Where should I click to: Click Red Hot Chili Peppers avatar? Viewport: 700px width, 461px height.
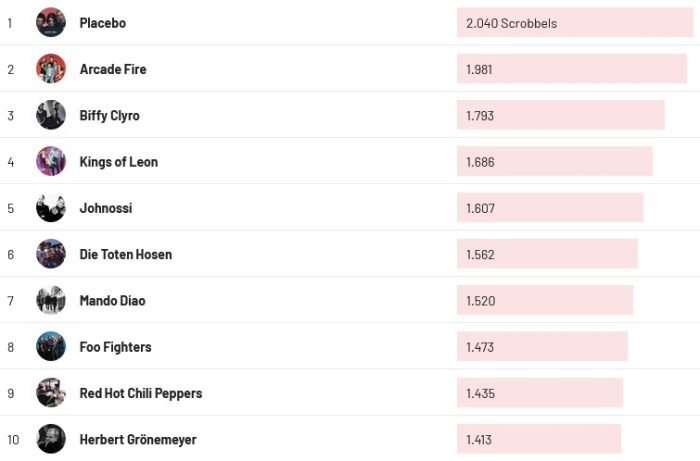click(x=51, y=393)
